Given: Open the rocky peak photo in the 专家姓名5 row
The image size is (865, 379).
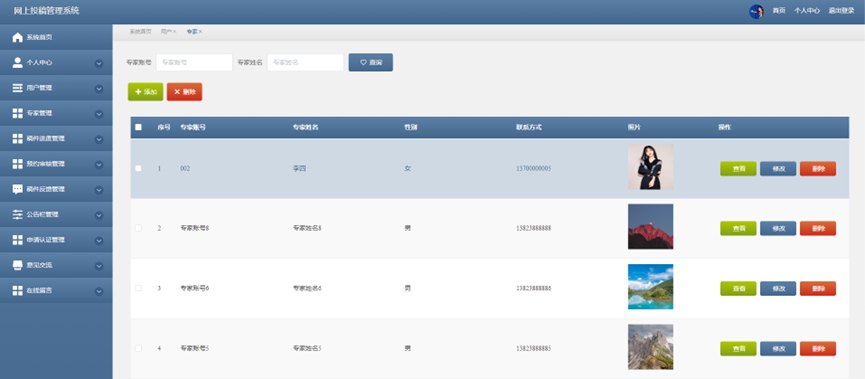Looking at the screenshot, I should pos(650,347).
